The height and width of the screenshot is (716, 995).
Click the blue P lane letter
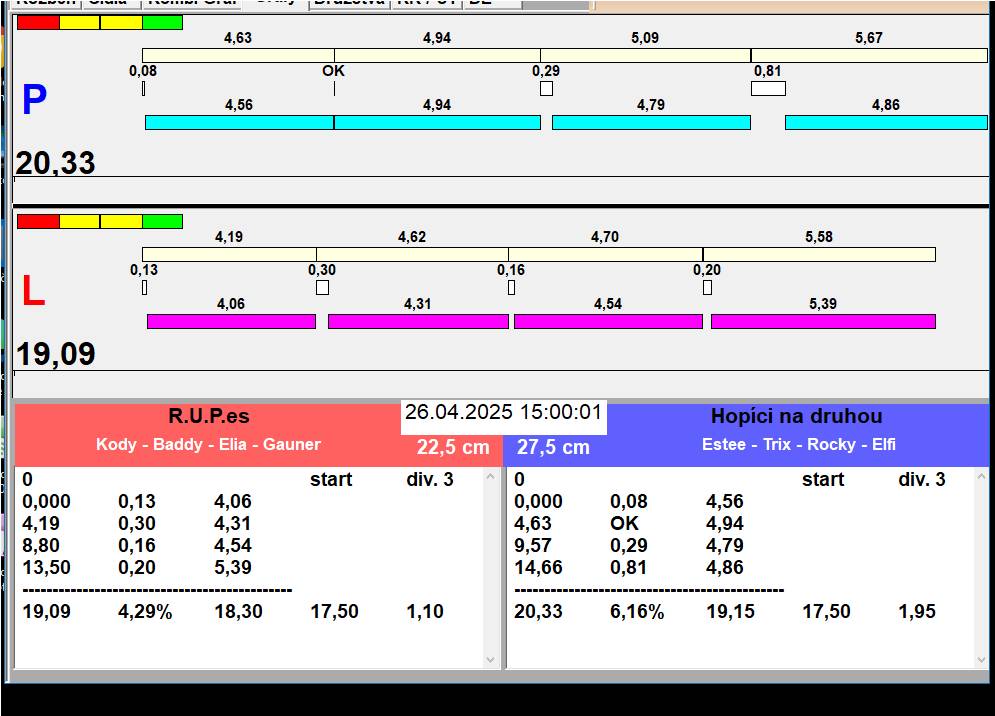34,100
